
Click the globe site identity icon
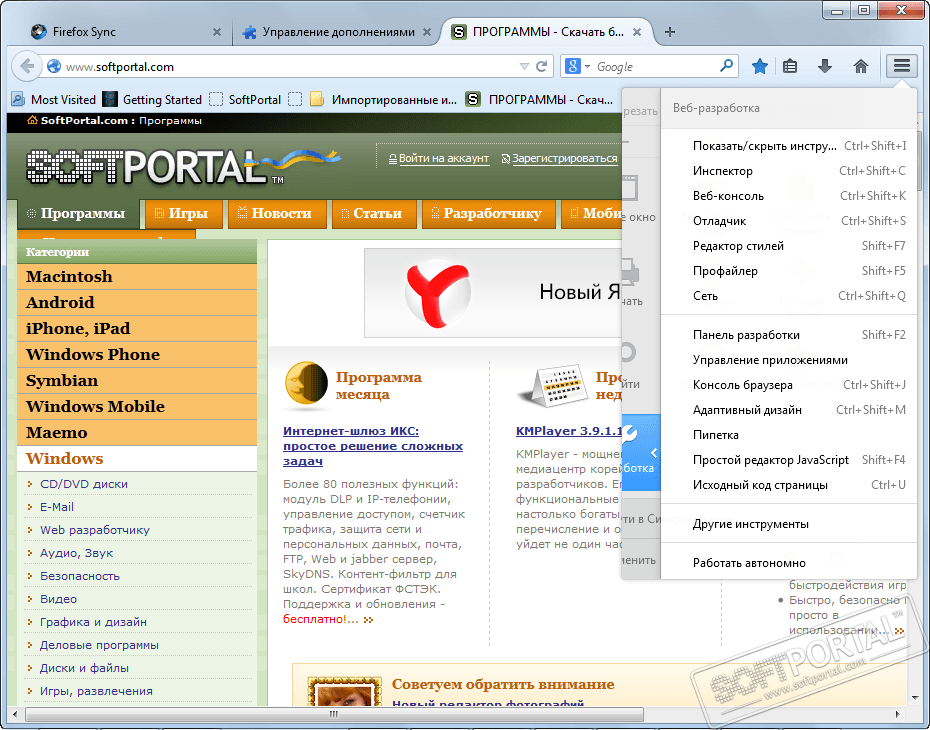tap(54, 66)
